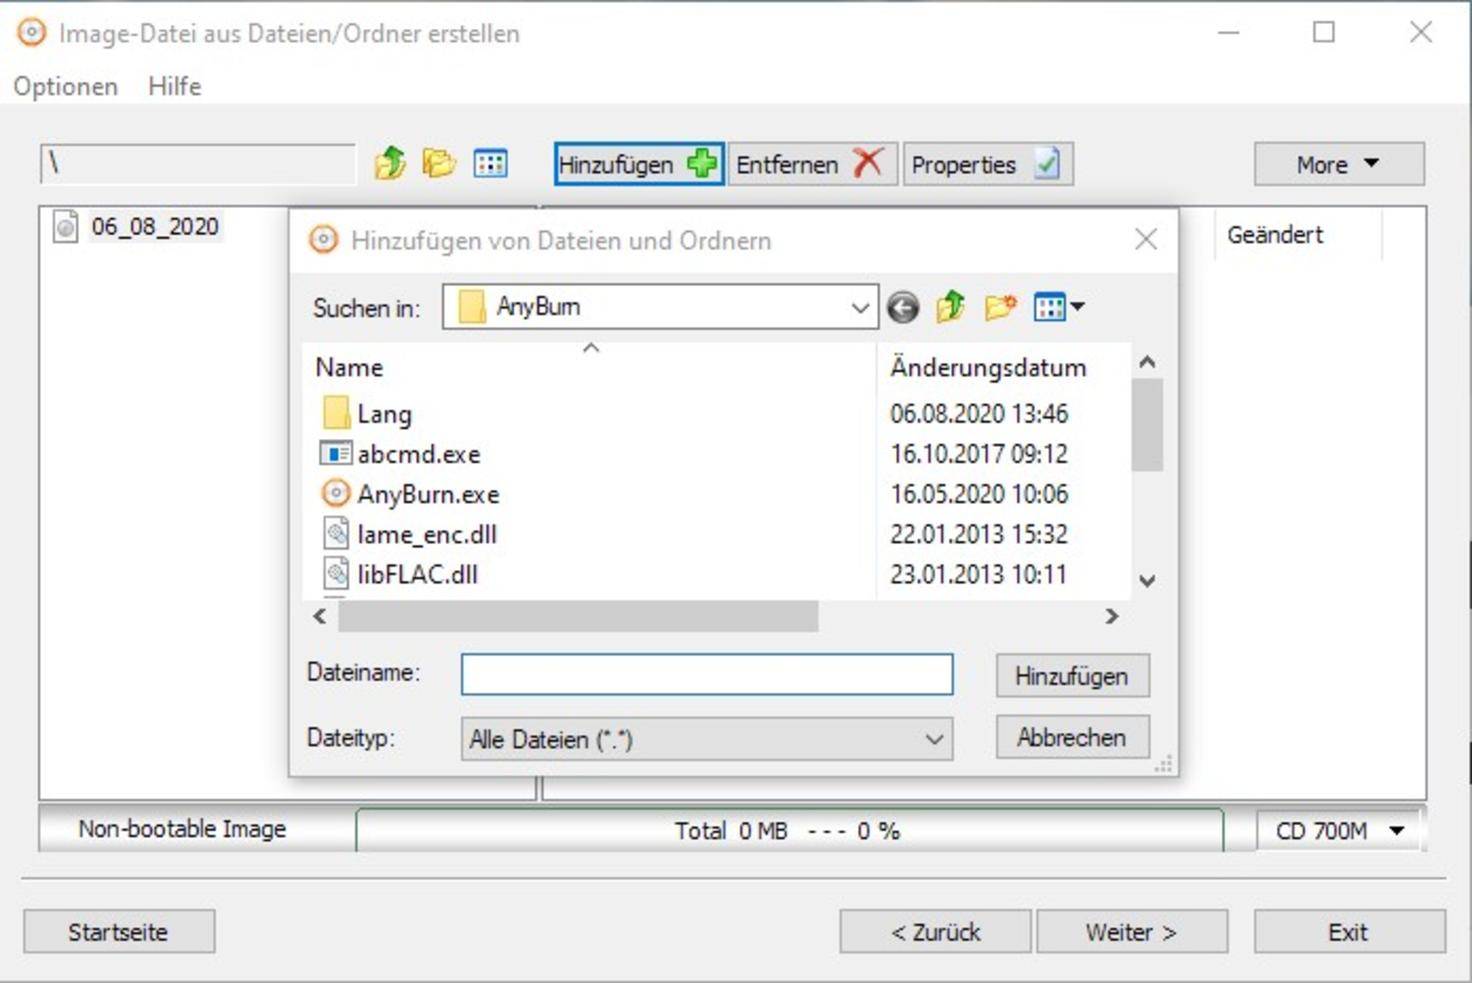
Task: Open the Dateityp 'Alle Dateien' dropdown
Action: pos(933,740)
